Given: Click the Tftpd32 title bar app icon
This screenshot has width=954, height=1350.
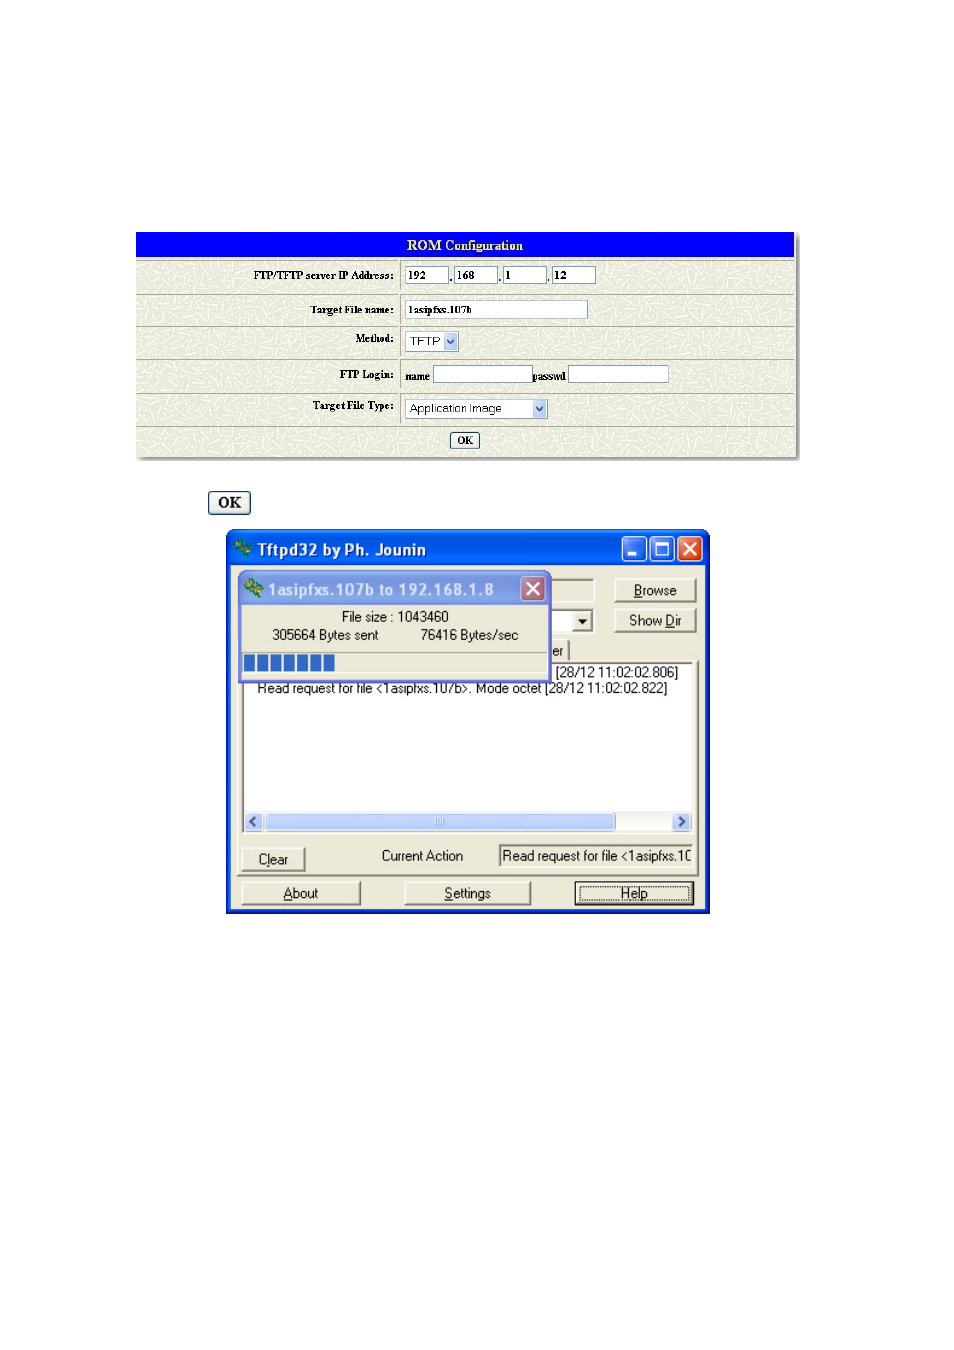Looking at the screenshot, I should (x=243, y=548).
